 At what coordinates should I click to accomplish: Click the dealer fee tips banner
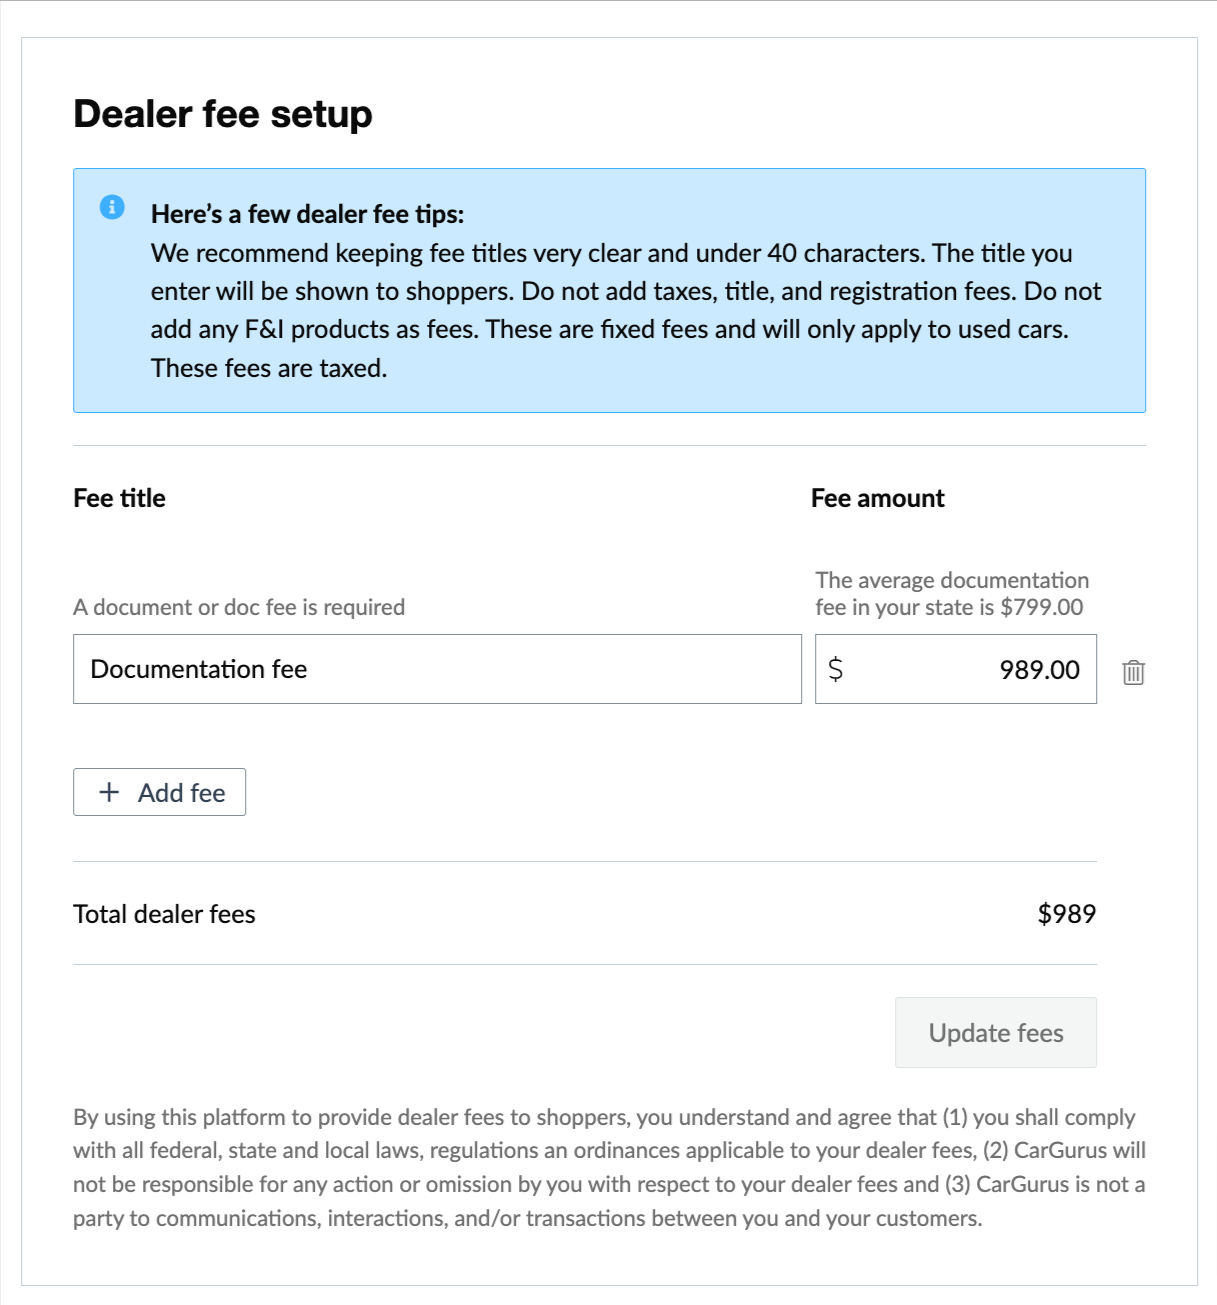[608, 290]
